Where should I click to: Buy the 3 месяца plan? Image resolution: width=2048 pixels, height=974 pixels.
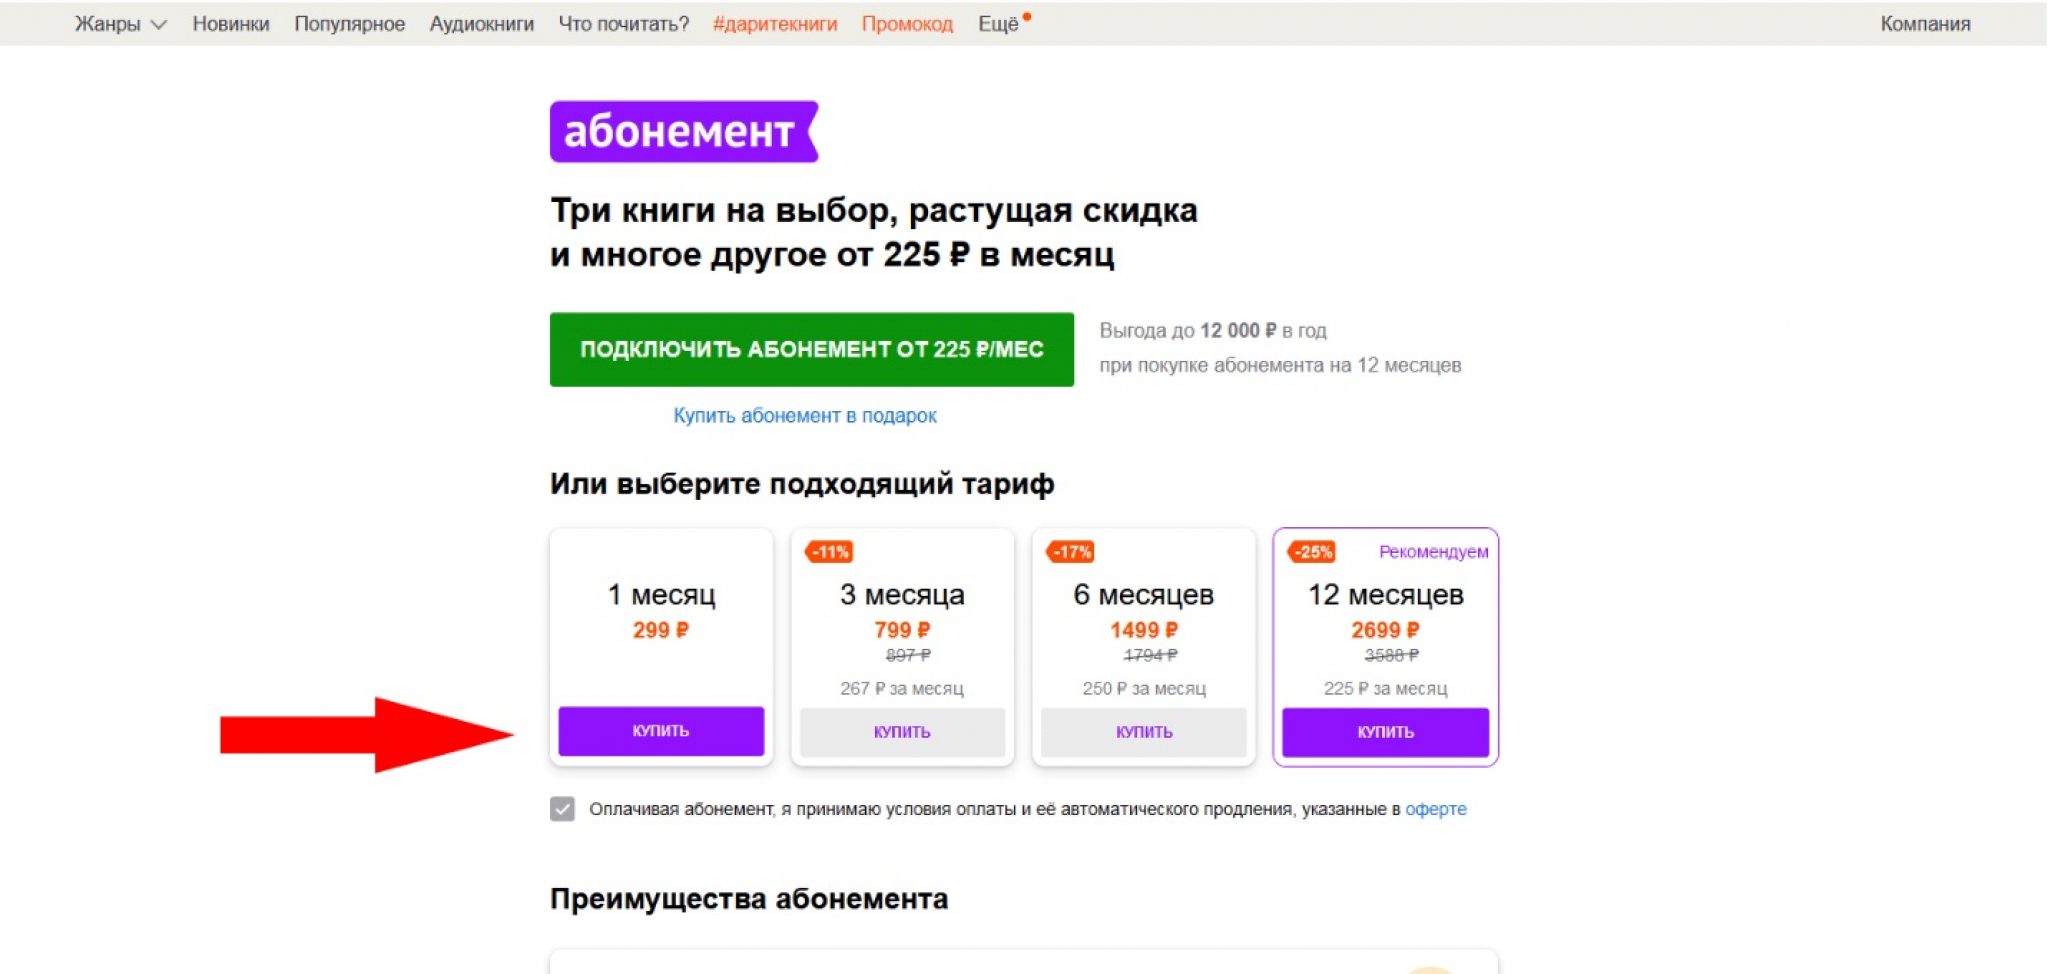[902, 732]
